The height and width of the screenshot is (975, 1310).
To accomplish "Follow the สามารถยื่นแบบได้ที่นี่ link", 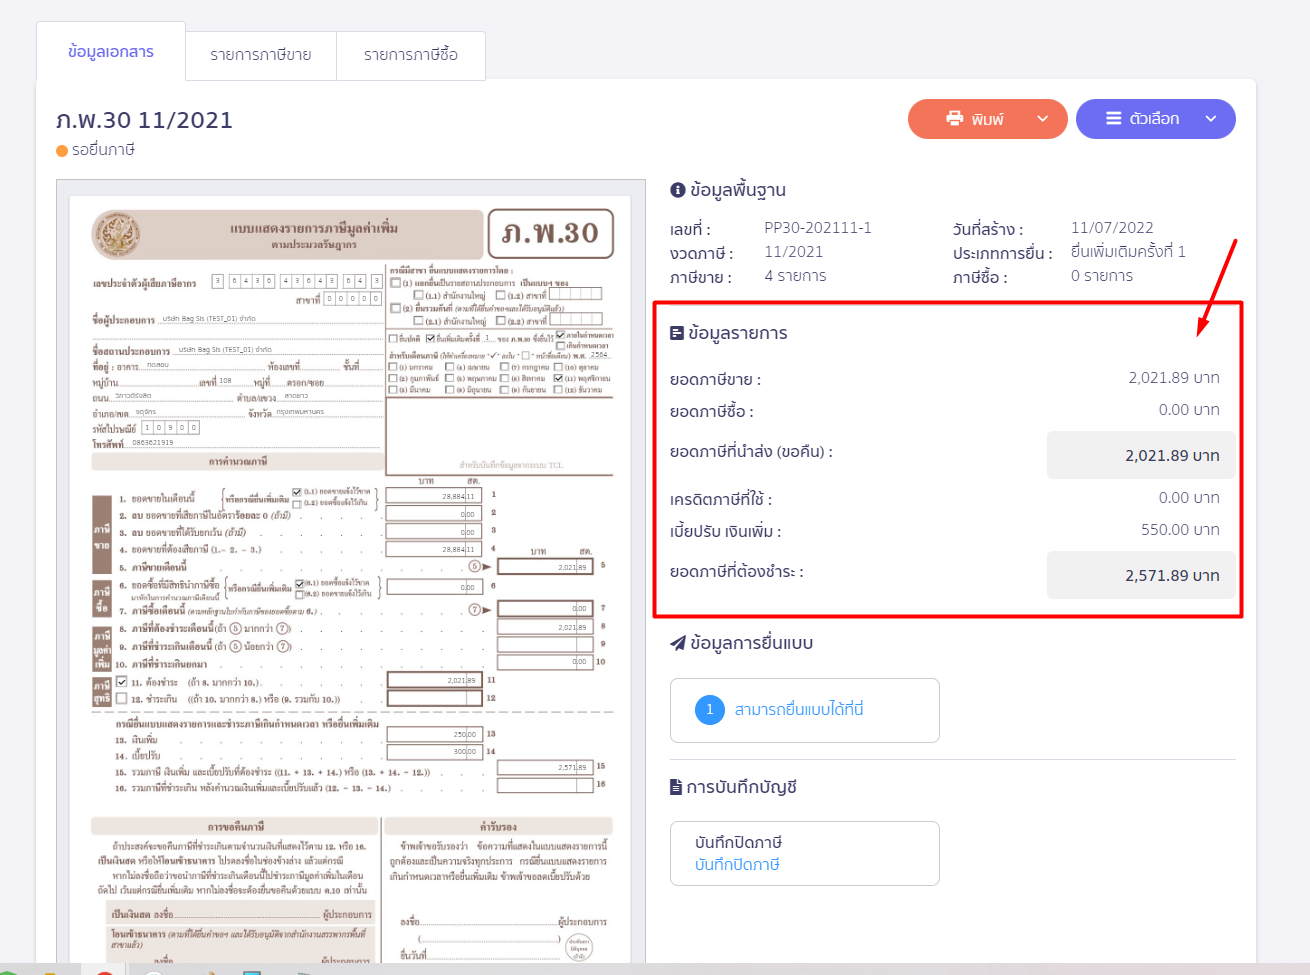I will 798,710.
